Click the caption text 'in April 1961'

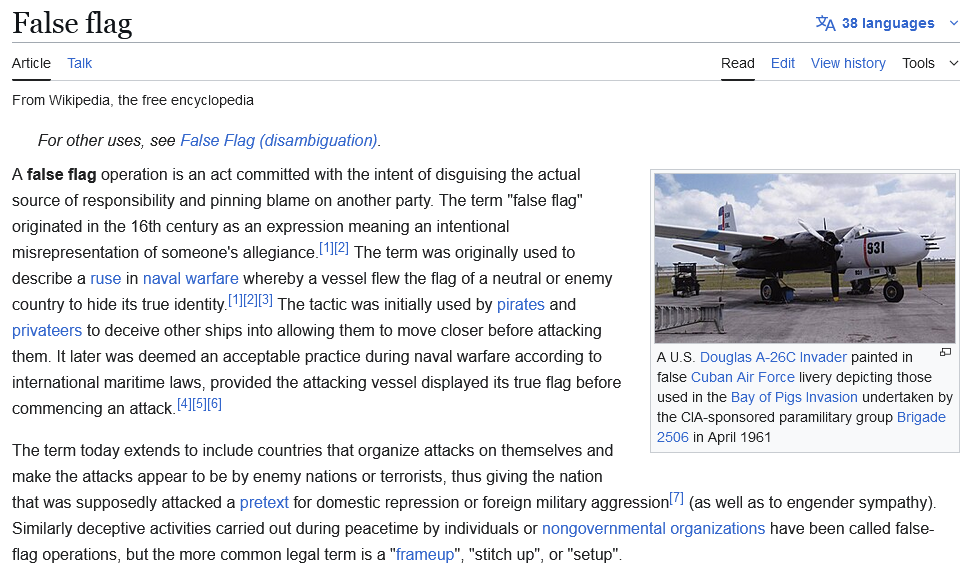point(732,437)
